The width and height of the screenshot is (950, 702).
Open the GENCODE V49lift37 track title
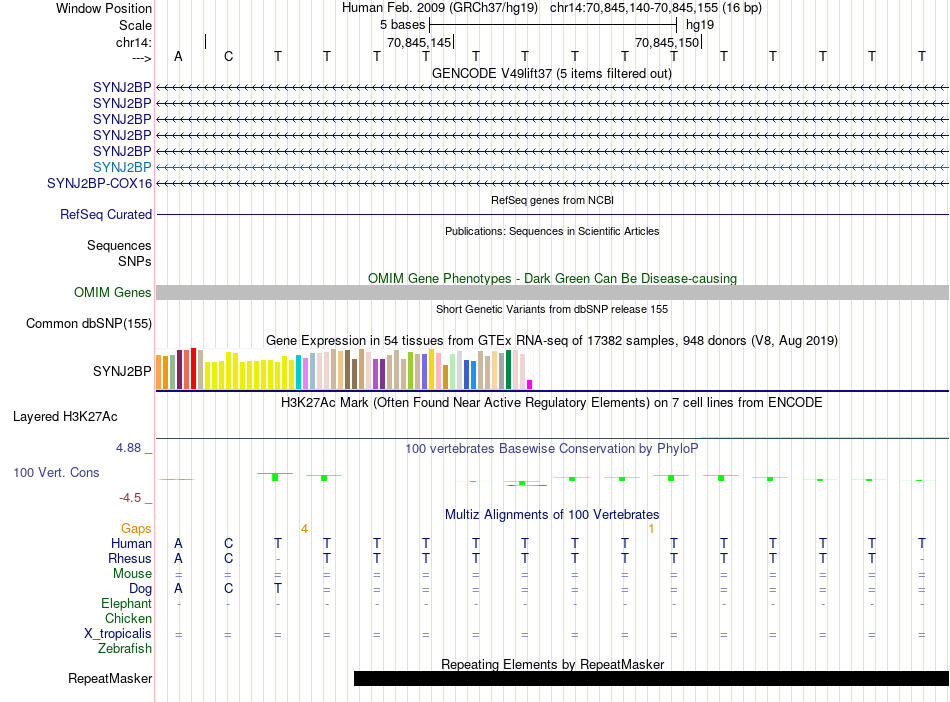point(551,73)
